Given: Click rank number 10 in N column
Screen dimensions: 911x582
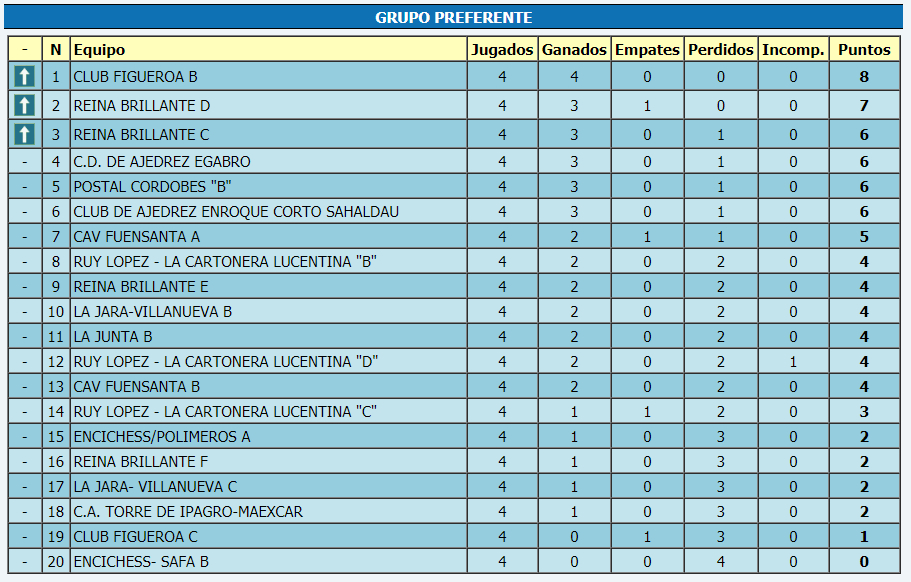Looking at the screenshot, I should tap(56, 311).
